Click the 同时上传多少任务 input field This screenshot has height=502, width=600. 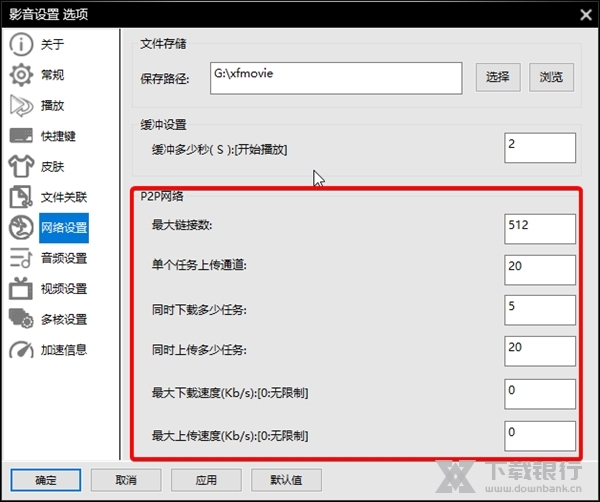[x=540, y=351]
